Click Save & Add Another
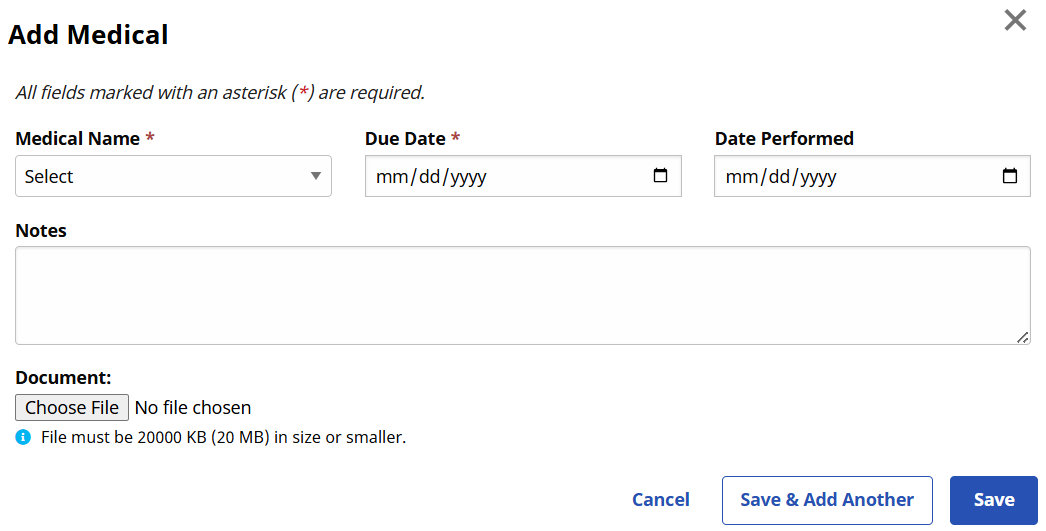This screenshot has width=1046, height=531. click(x=827, y=500)
